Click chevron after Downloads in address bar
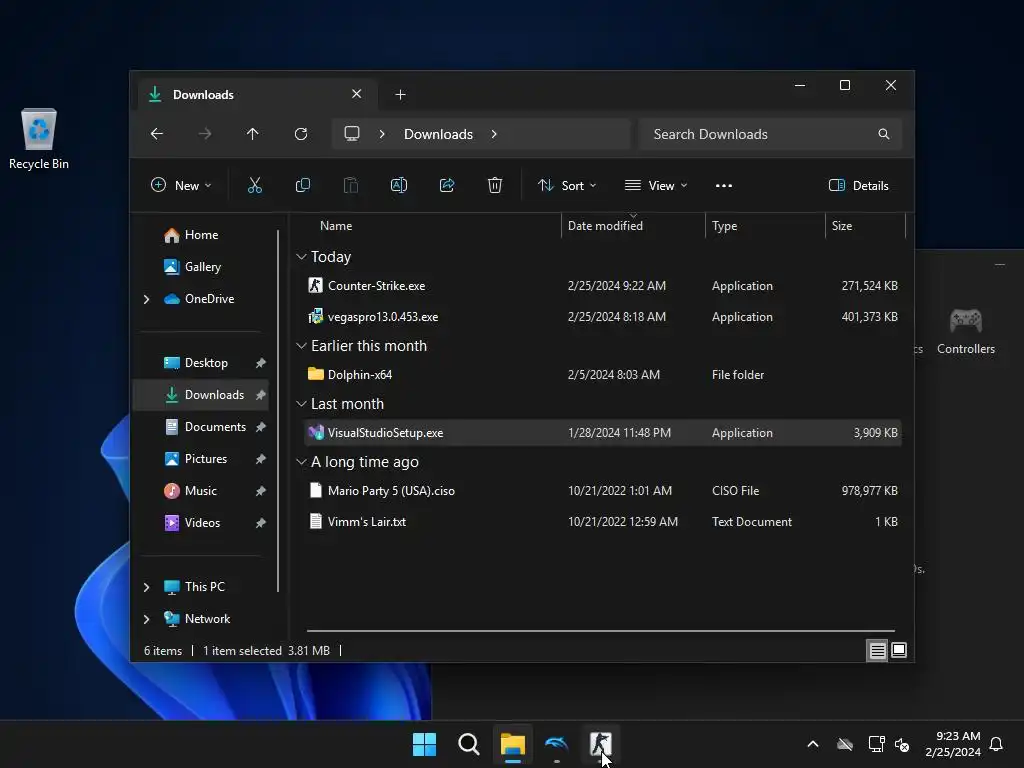This screenshot has height=768, width=1024. pyautogui.click(x=494, y=134)
